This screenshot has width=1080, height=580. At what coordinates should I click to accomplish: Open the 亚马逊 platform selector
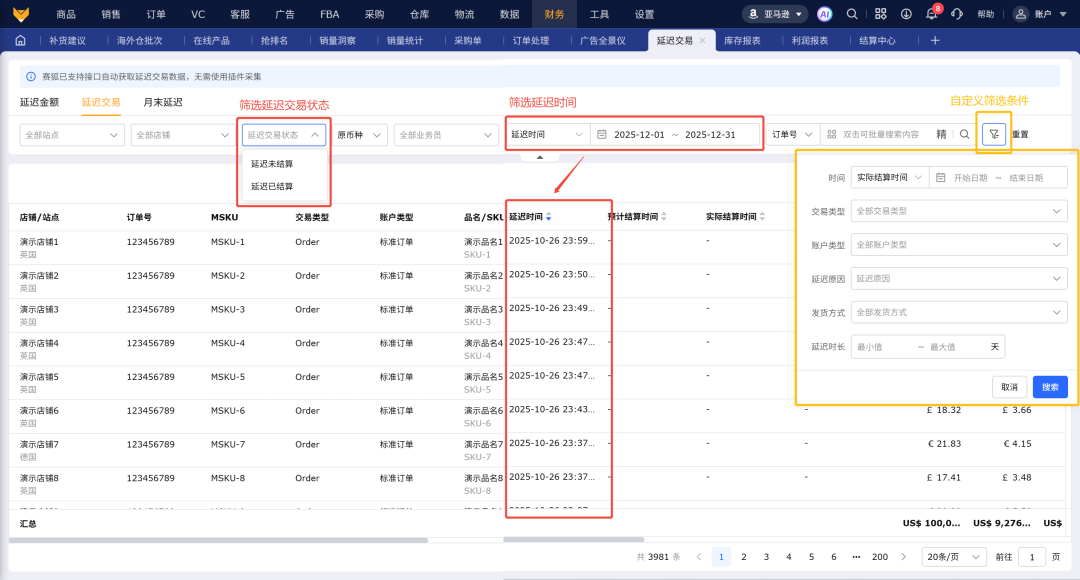[x=776, y=14]
